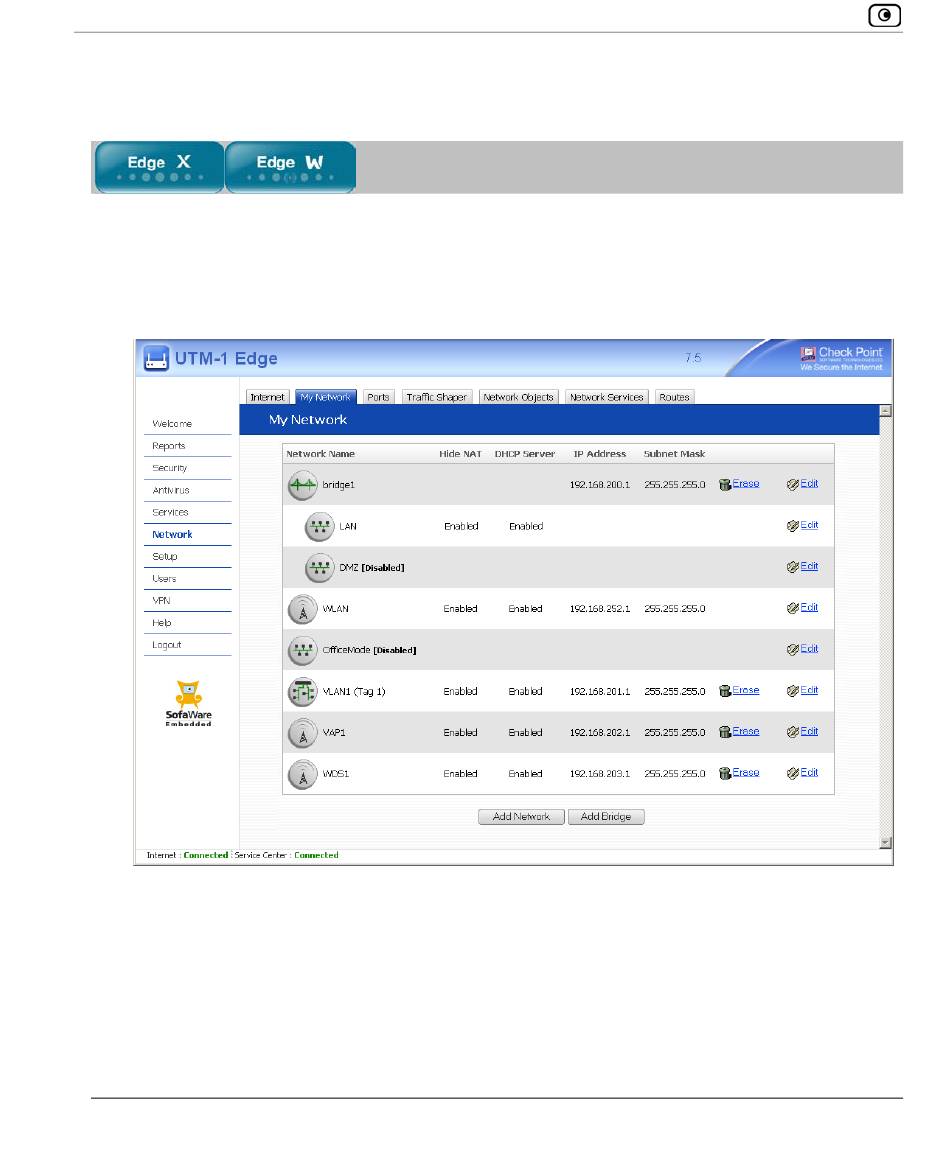Viewport: 950px width, 1176px height.
Task: Click the Edge X badge
Action: pyautogui.click(x=159, y=167)
